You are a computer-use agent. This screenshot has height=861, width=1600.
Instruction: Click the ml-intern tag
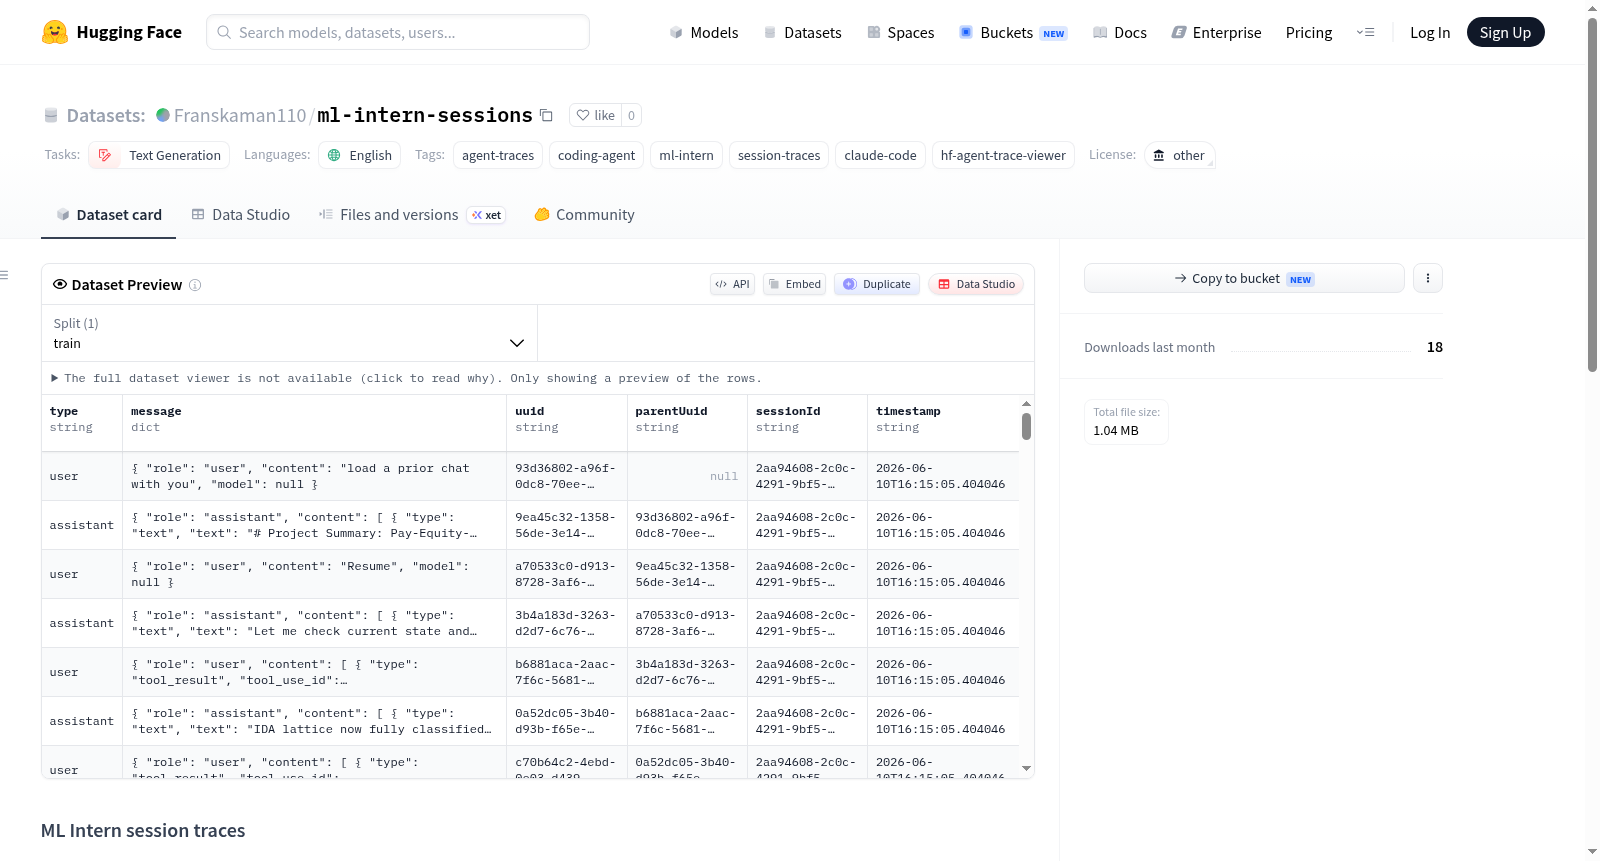(686, 155)
